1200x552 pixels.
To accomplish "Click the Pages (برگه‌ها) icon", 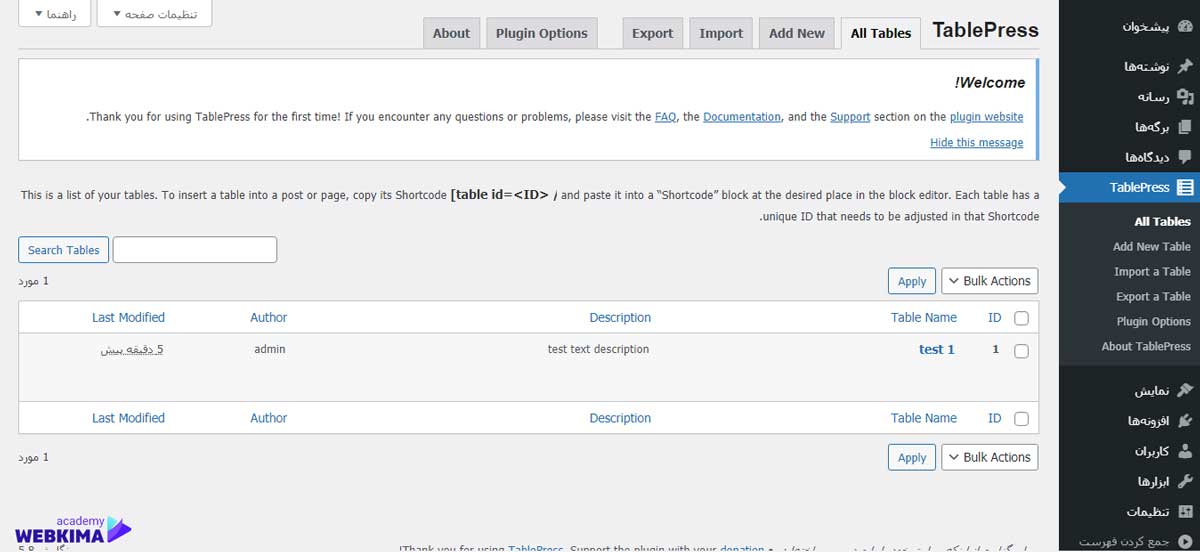I will 1185,127.
